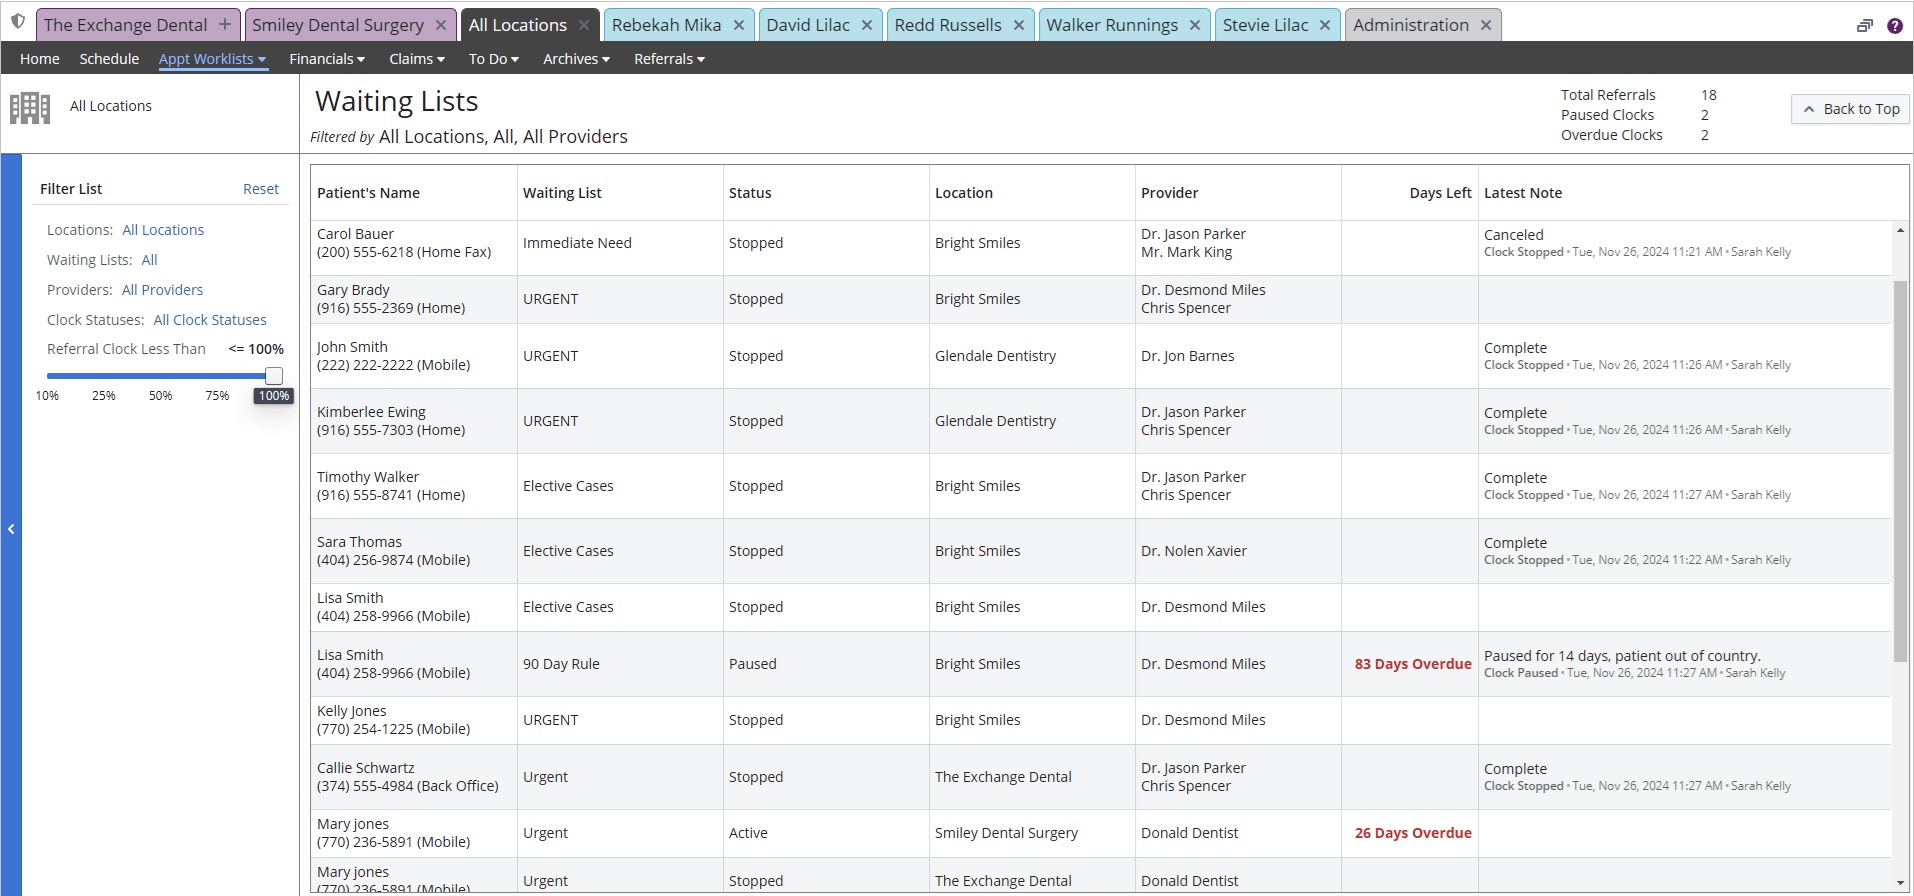Select the John Smith patient row
This screenshot has height=896, width=1914.
[1101, 356]
